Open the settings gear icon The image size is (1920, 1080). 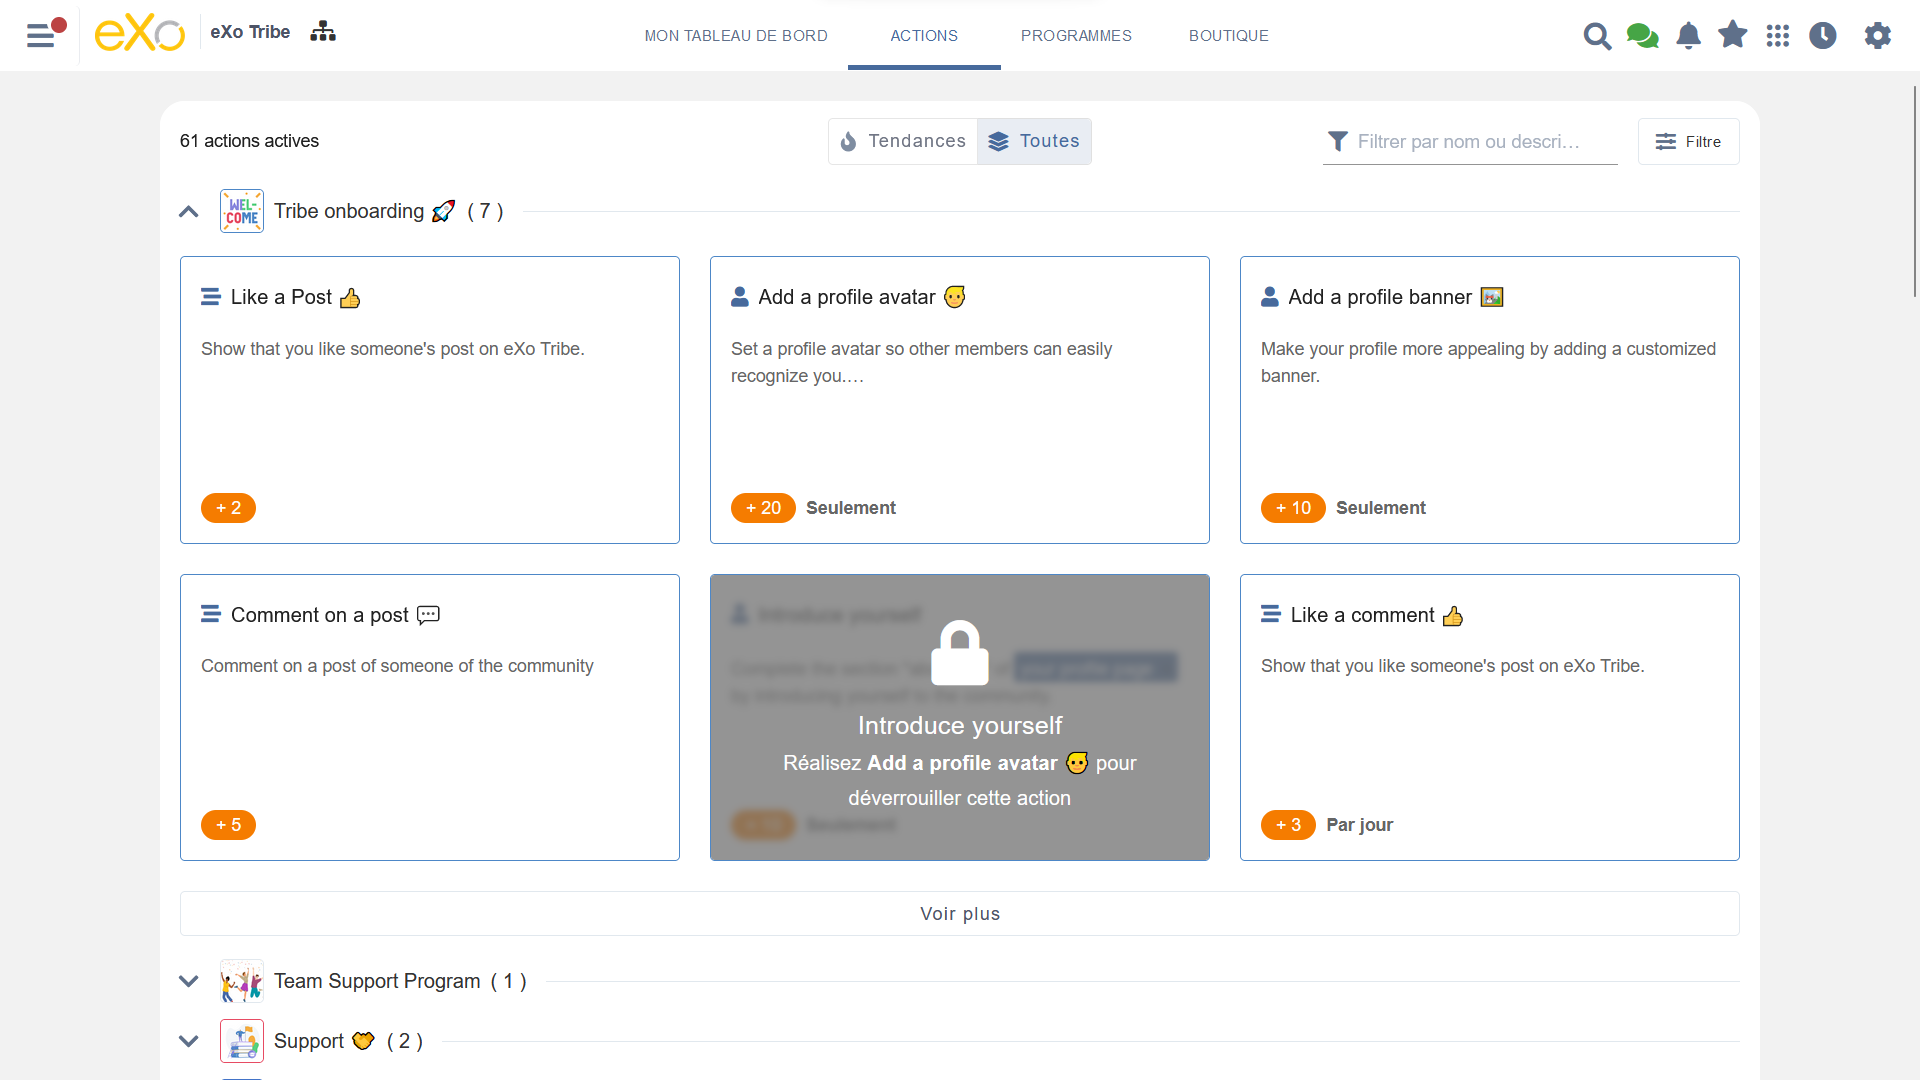click(x=1878, y=36)
